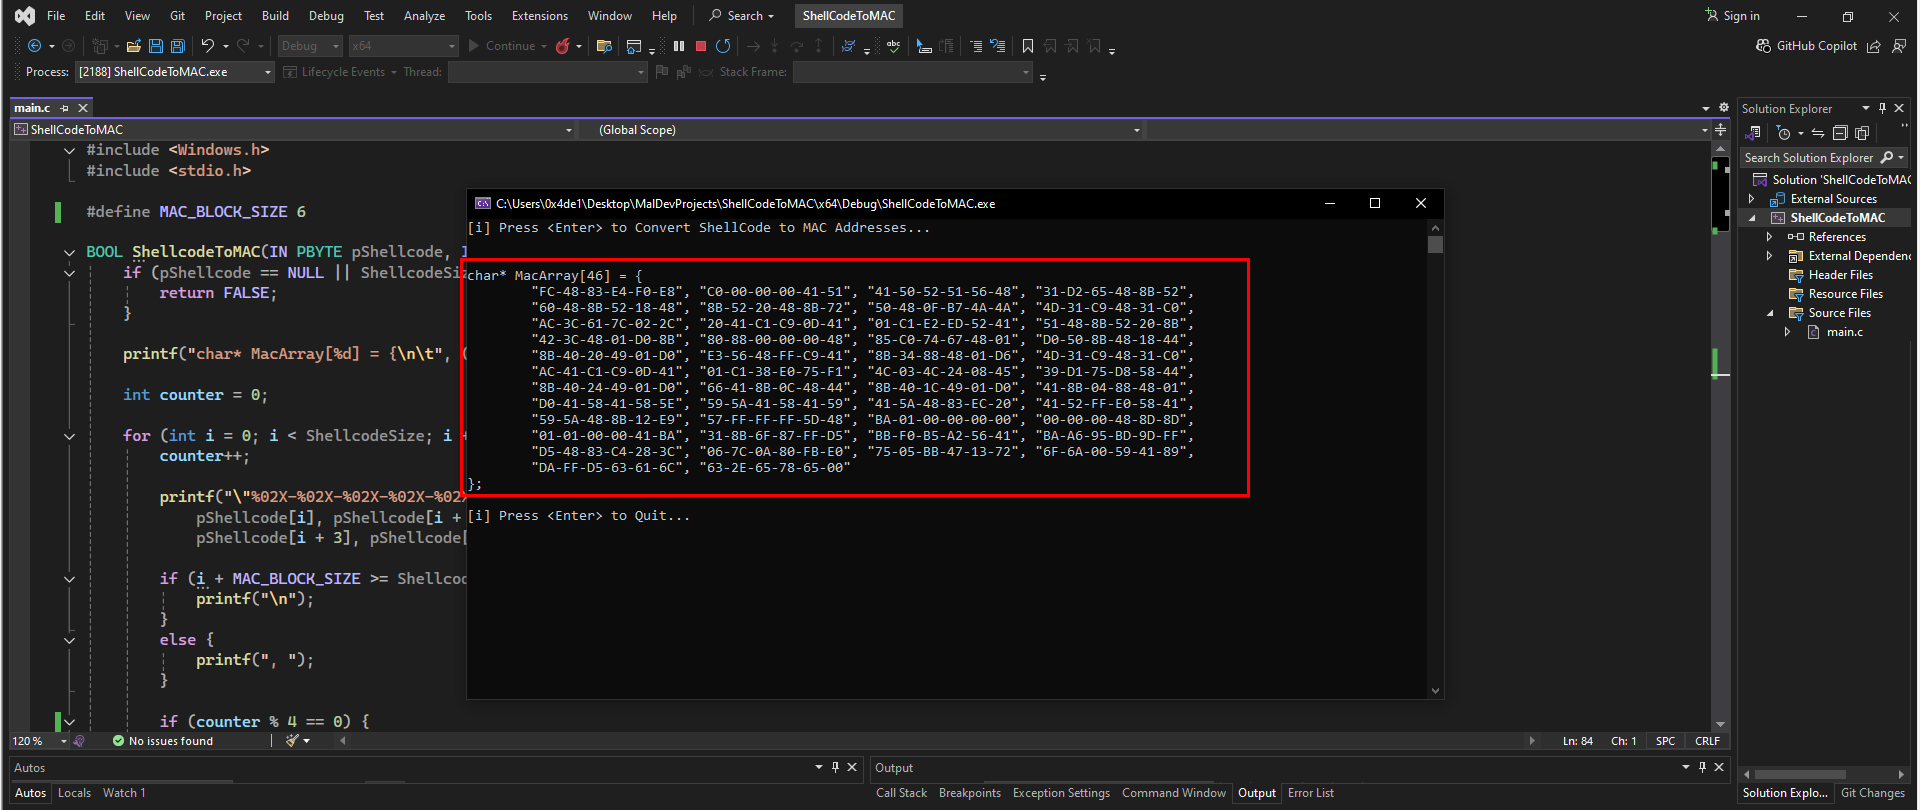Open the File menu
This screenshot has width=1920, height=810.
click(x=56, y=16)
